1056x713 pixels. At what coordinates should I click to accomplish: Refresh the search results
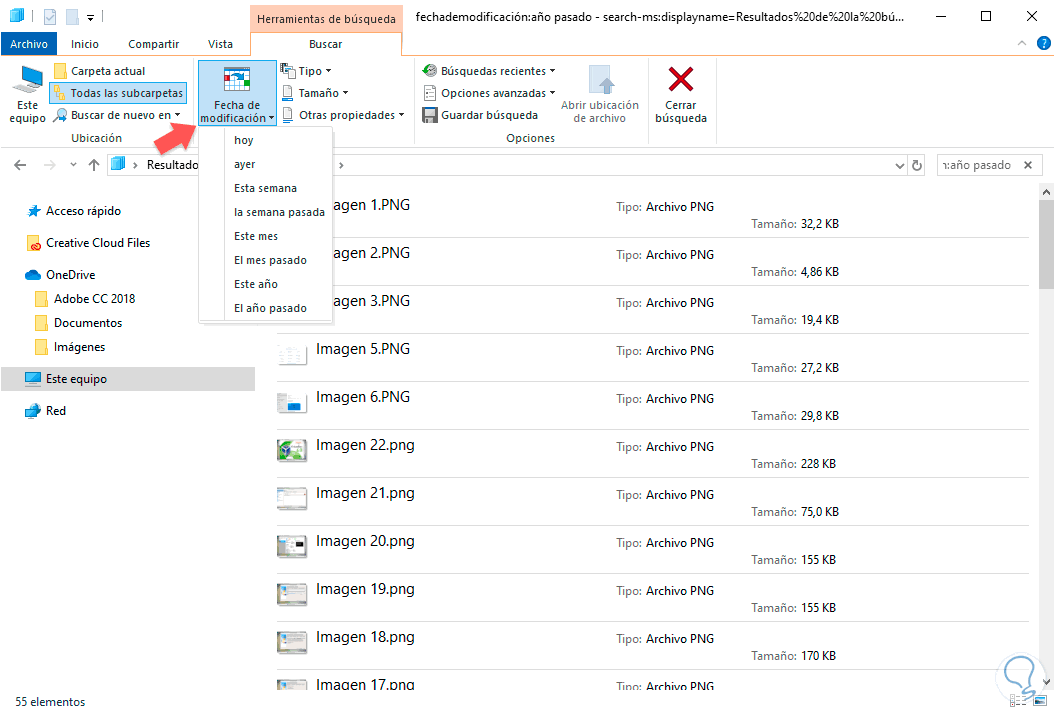click(917, 166)
